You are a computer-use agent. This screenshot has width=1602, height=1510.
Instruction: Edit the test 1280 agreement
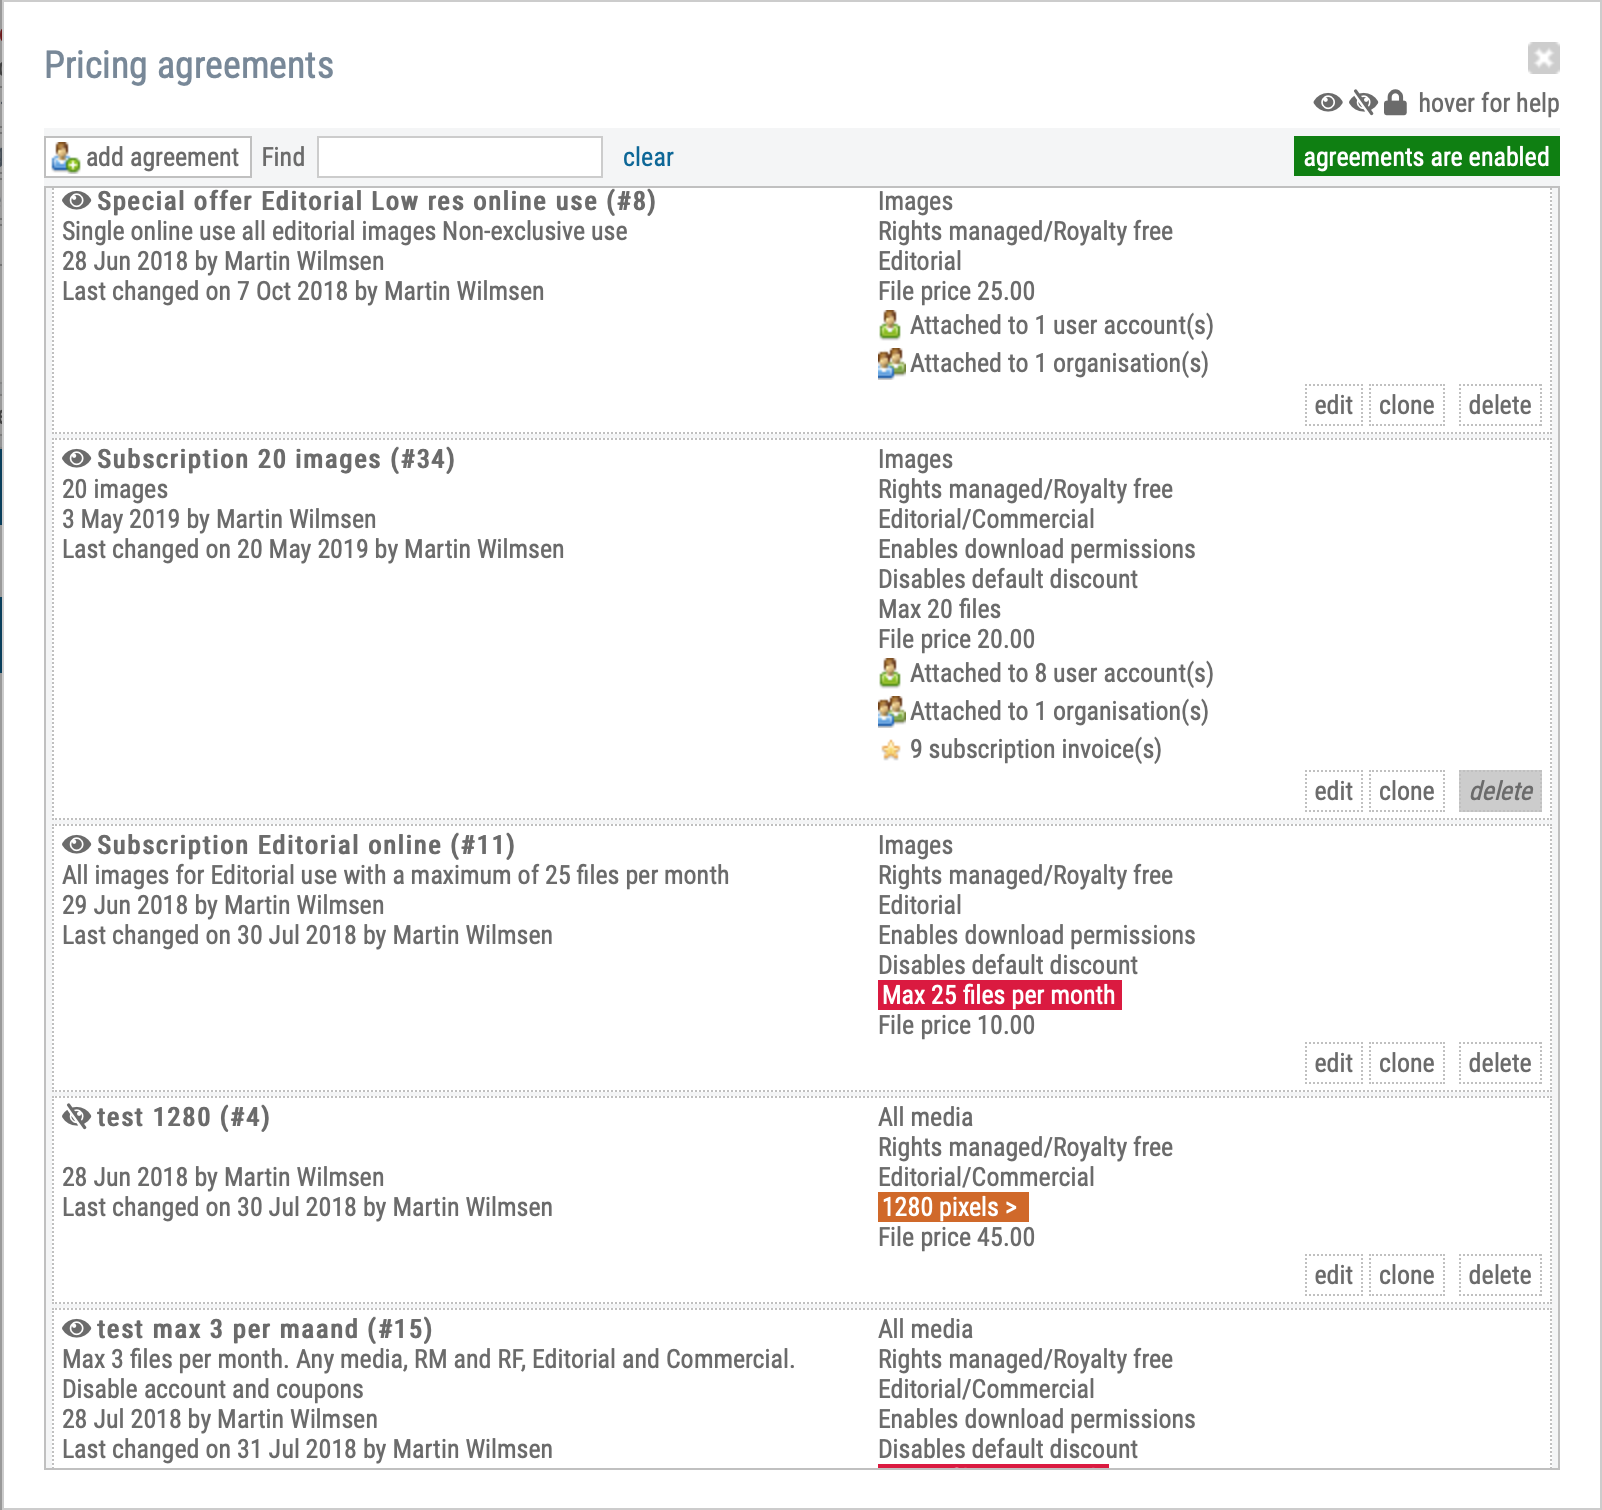[1333, 1275]
